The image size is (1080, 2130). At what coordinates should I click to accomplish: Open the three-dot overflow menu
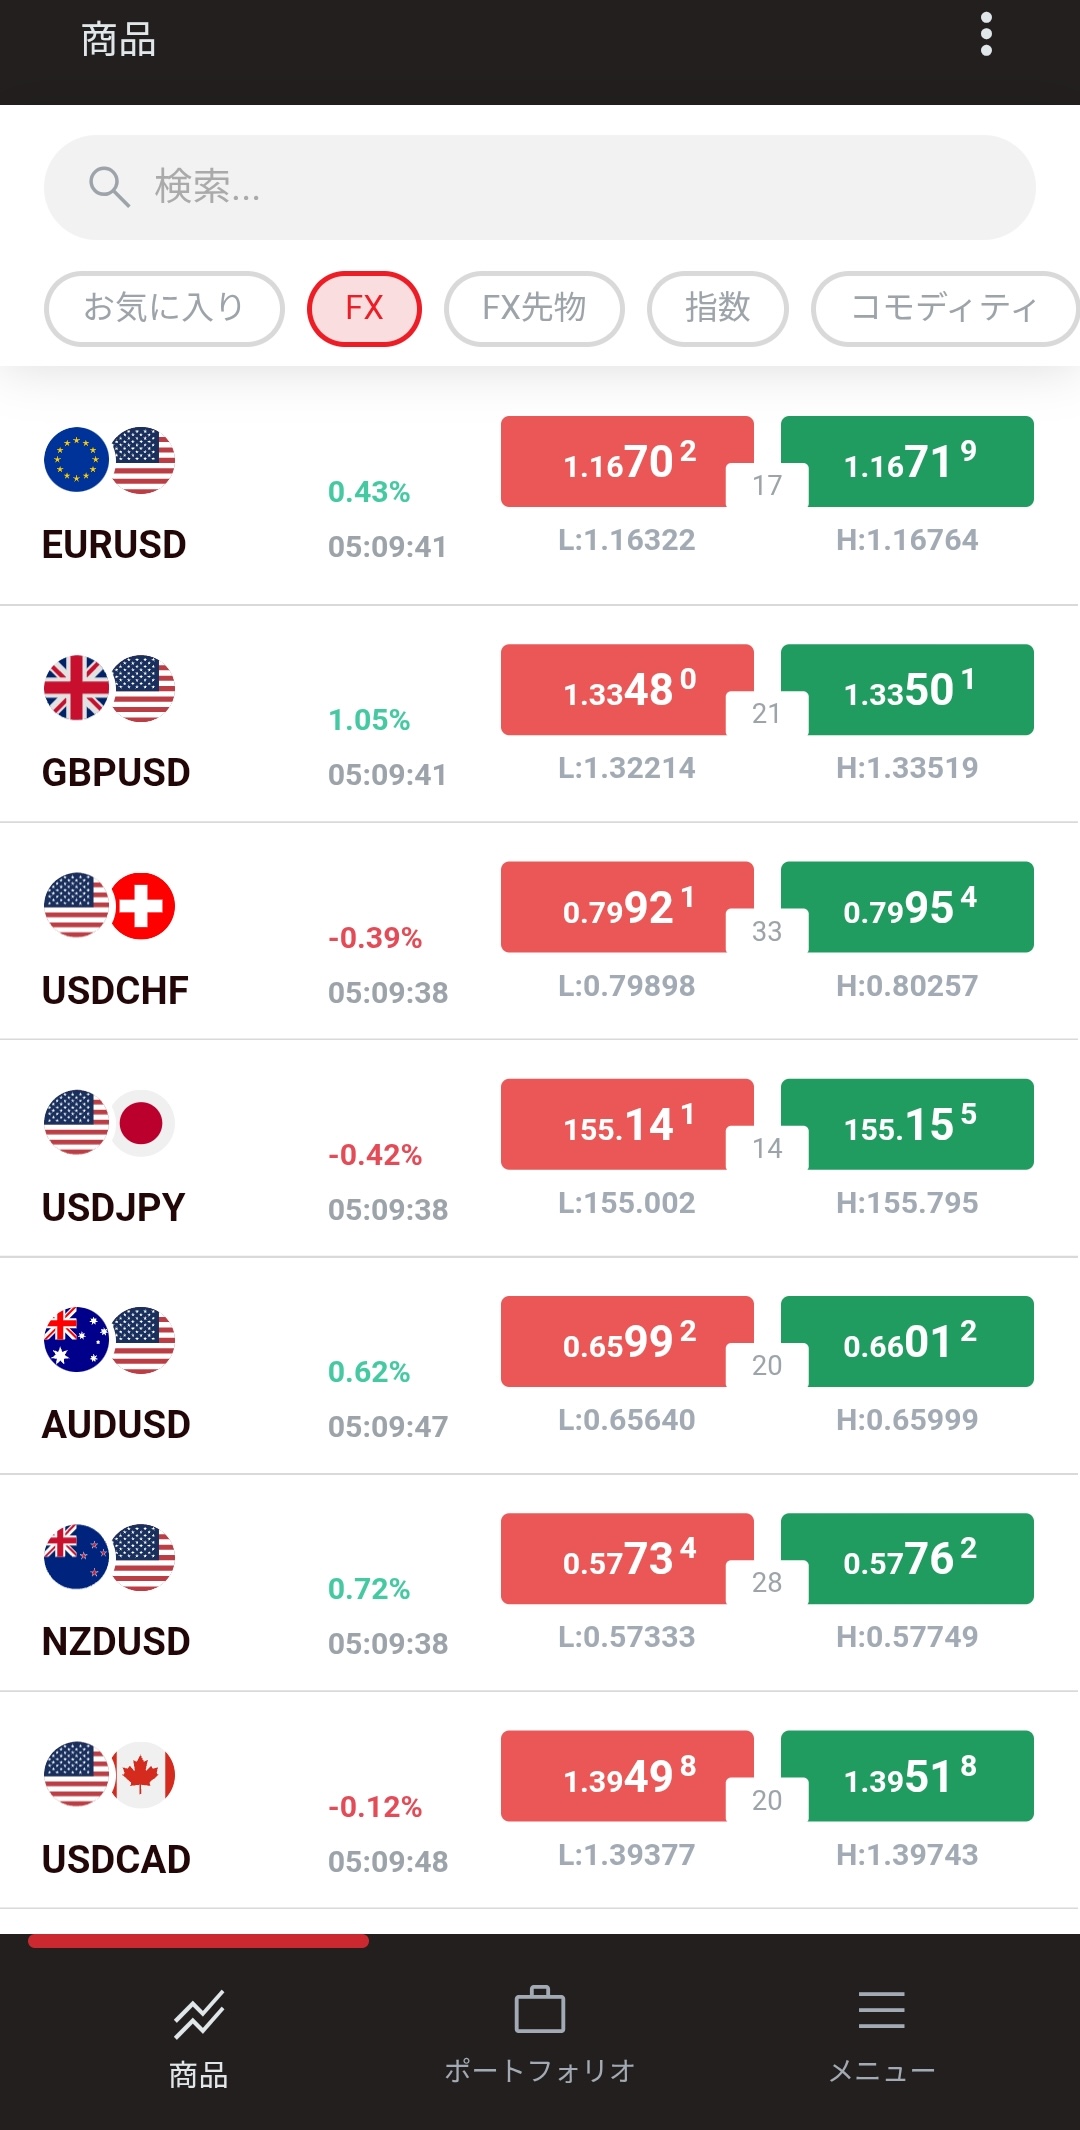pos(986,36)
